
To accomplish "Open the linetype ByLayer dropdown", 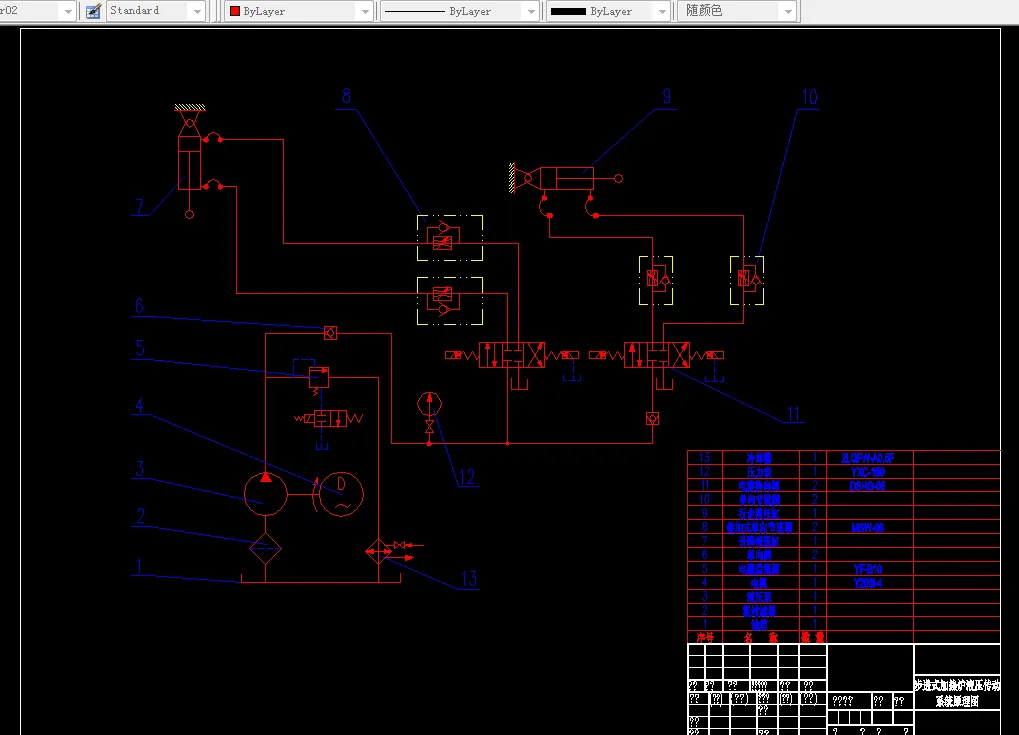I will [531, 11].
